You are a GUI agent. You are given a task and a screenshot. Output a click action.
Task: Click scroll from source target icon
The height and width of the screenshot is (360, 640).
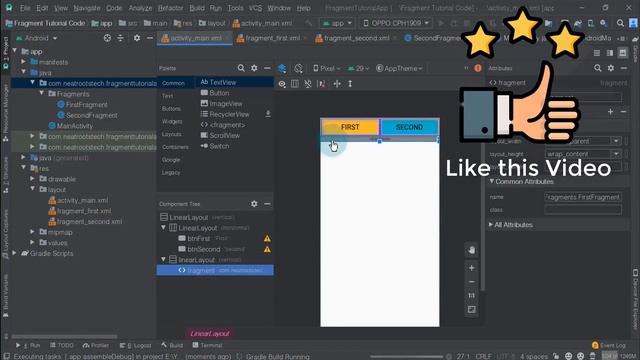click(x=107, y=38)
